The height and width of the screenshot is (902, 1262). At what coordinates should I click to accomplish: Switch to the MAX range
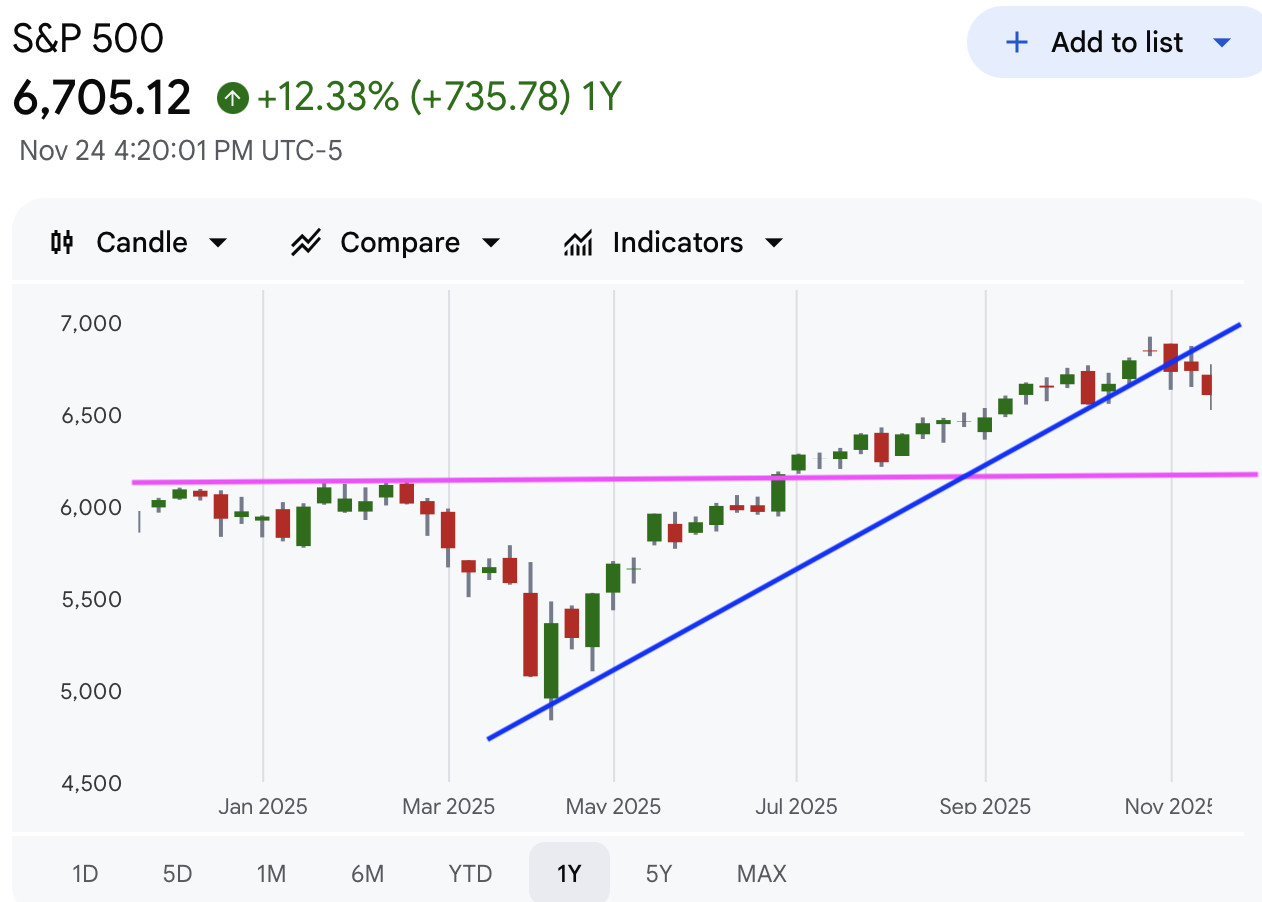click(x=761, y=874)
